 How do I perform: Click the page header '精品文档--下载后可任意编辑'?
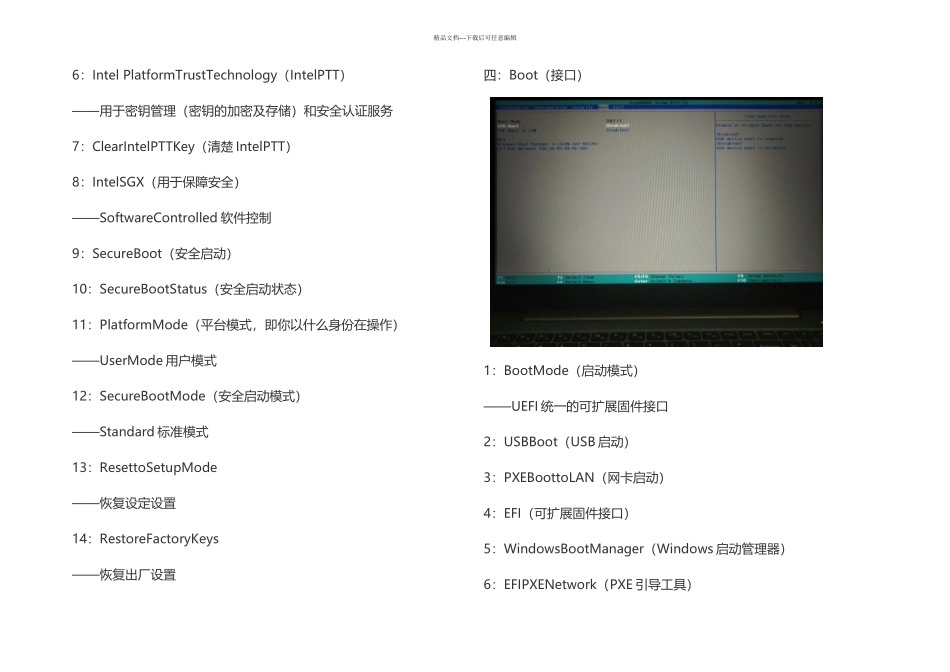click(475, 38)
